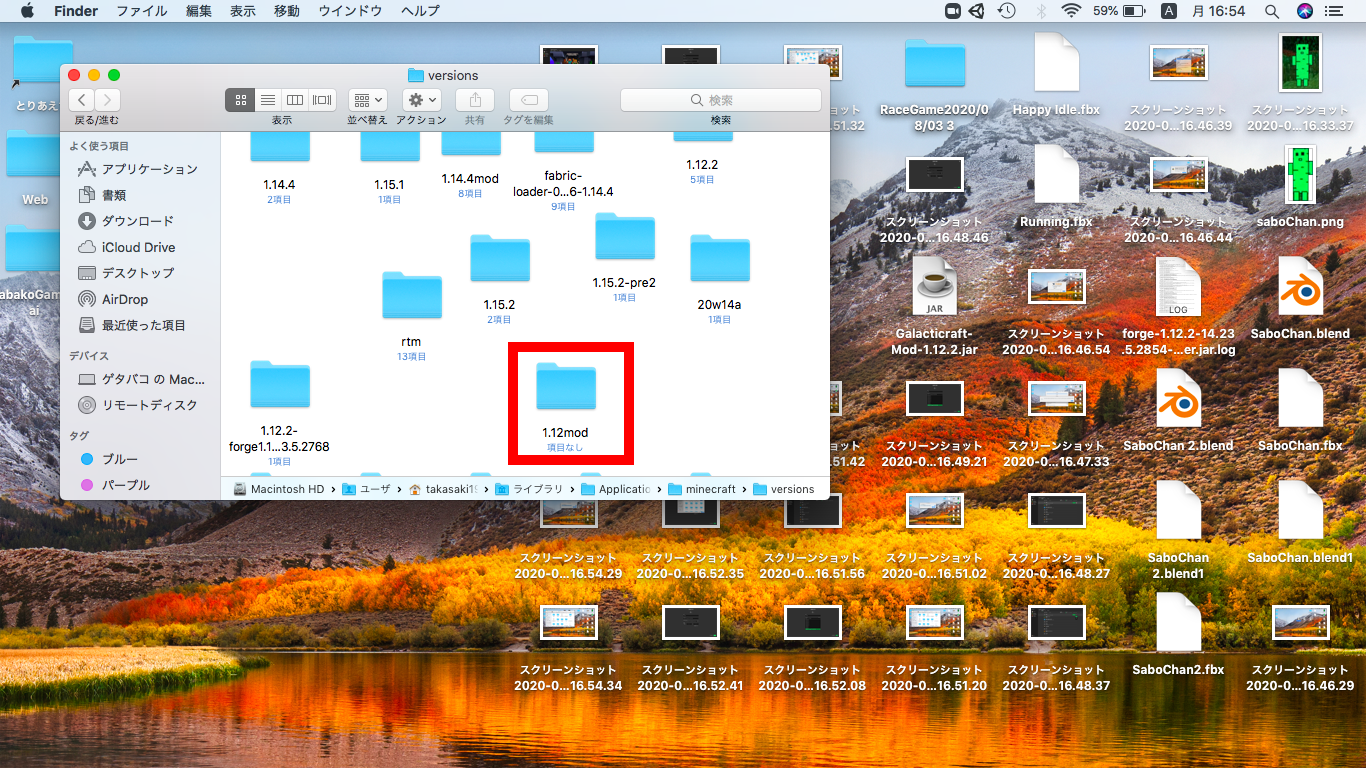Image resolution: width=1366 pixels, height=768 pixels.
Task: Select the fabric-loader folder label
Action: (563, 184)
